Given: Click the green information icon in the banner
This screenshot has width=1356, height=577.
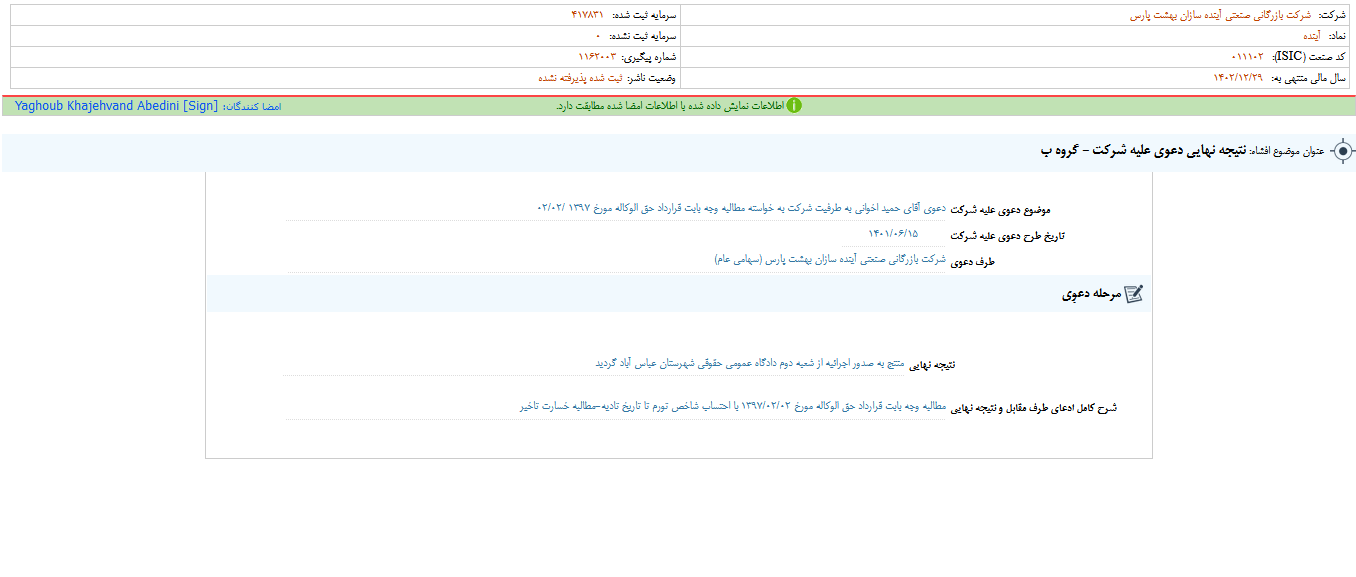Looking at the screenshot, I should point(794,106).
